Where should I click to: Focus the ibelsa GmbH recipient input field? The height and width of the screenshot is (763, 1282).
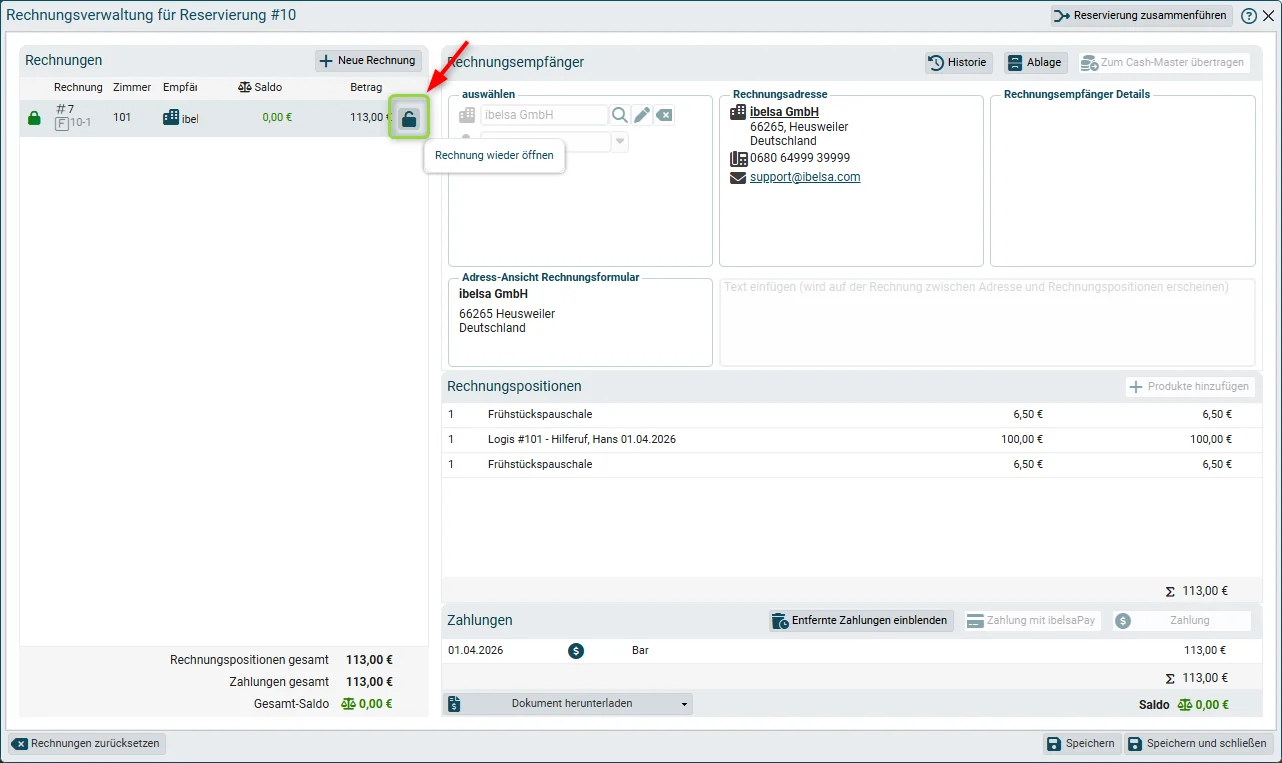coord(544,115)
